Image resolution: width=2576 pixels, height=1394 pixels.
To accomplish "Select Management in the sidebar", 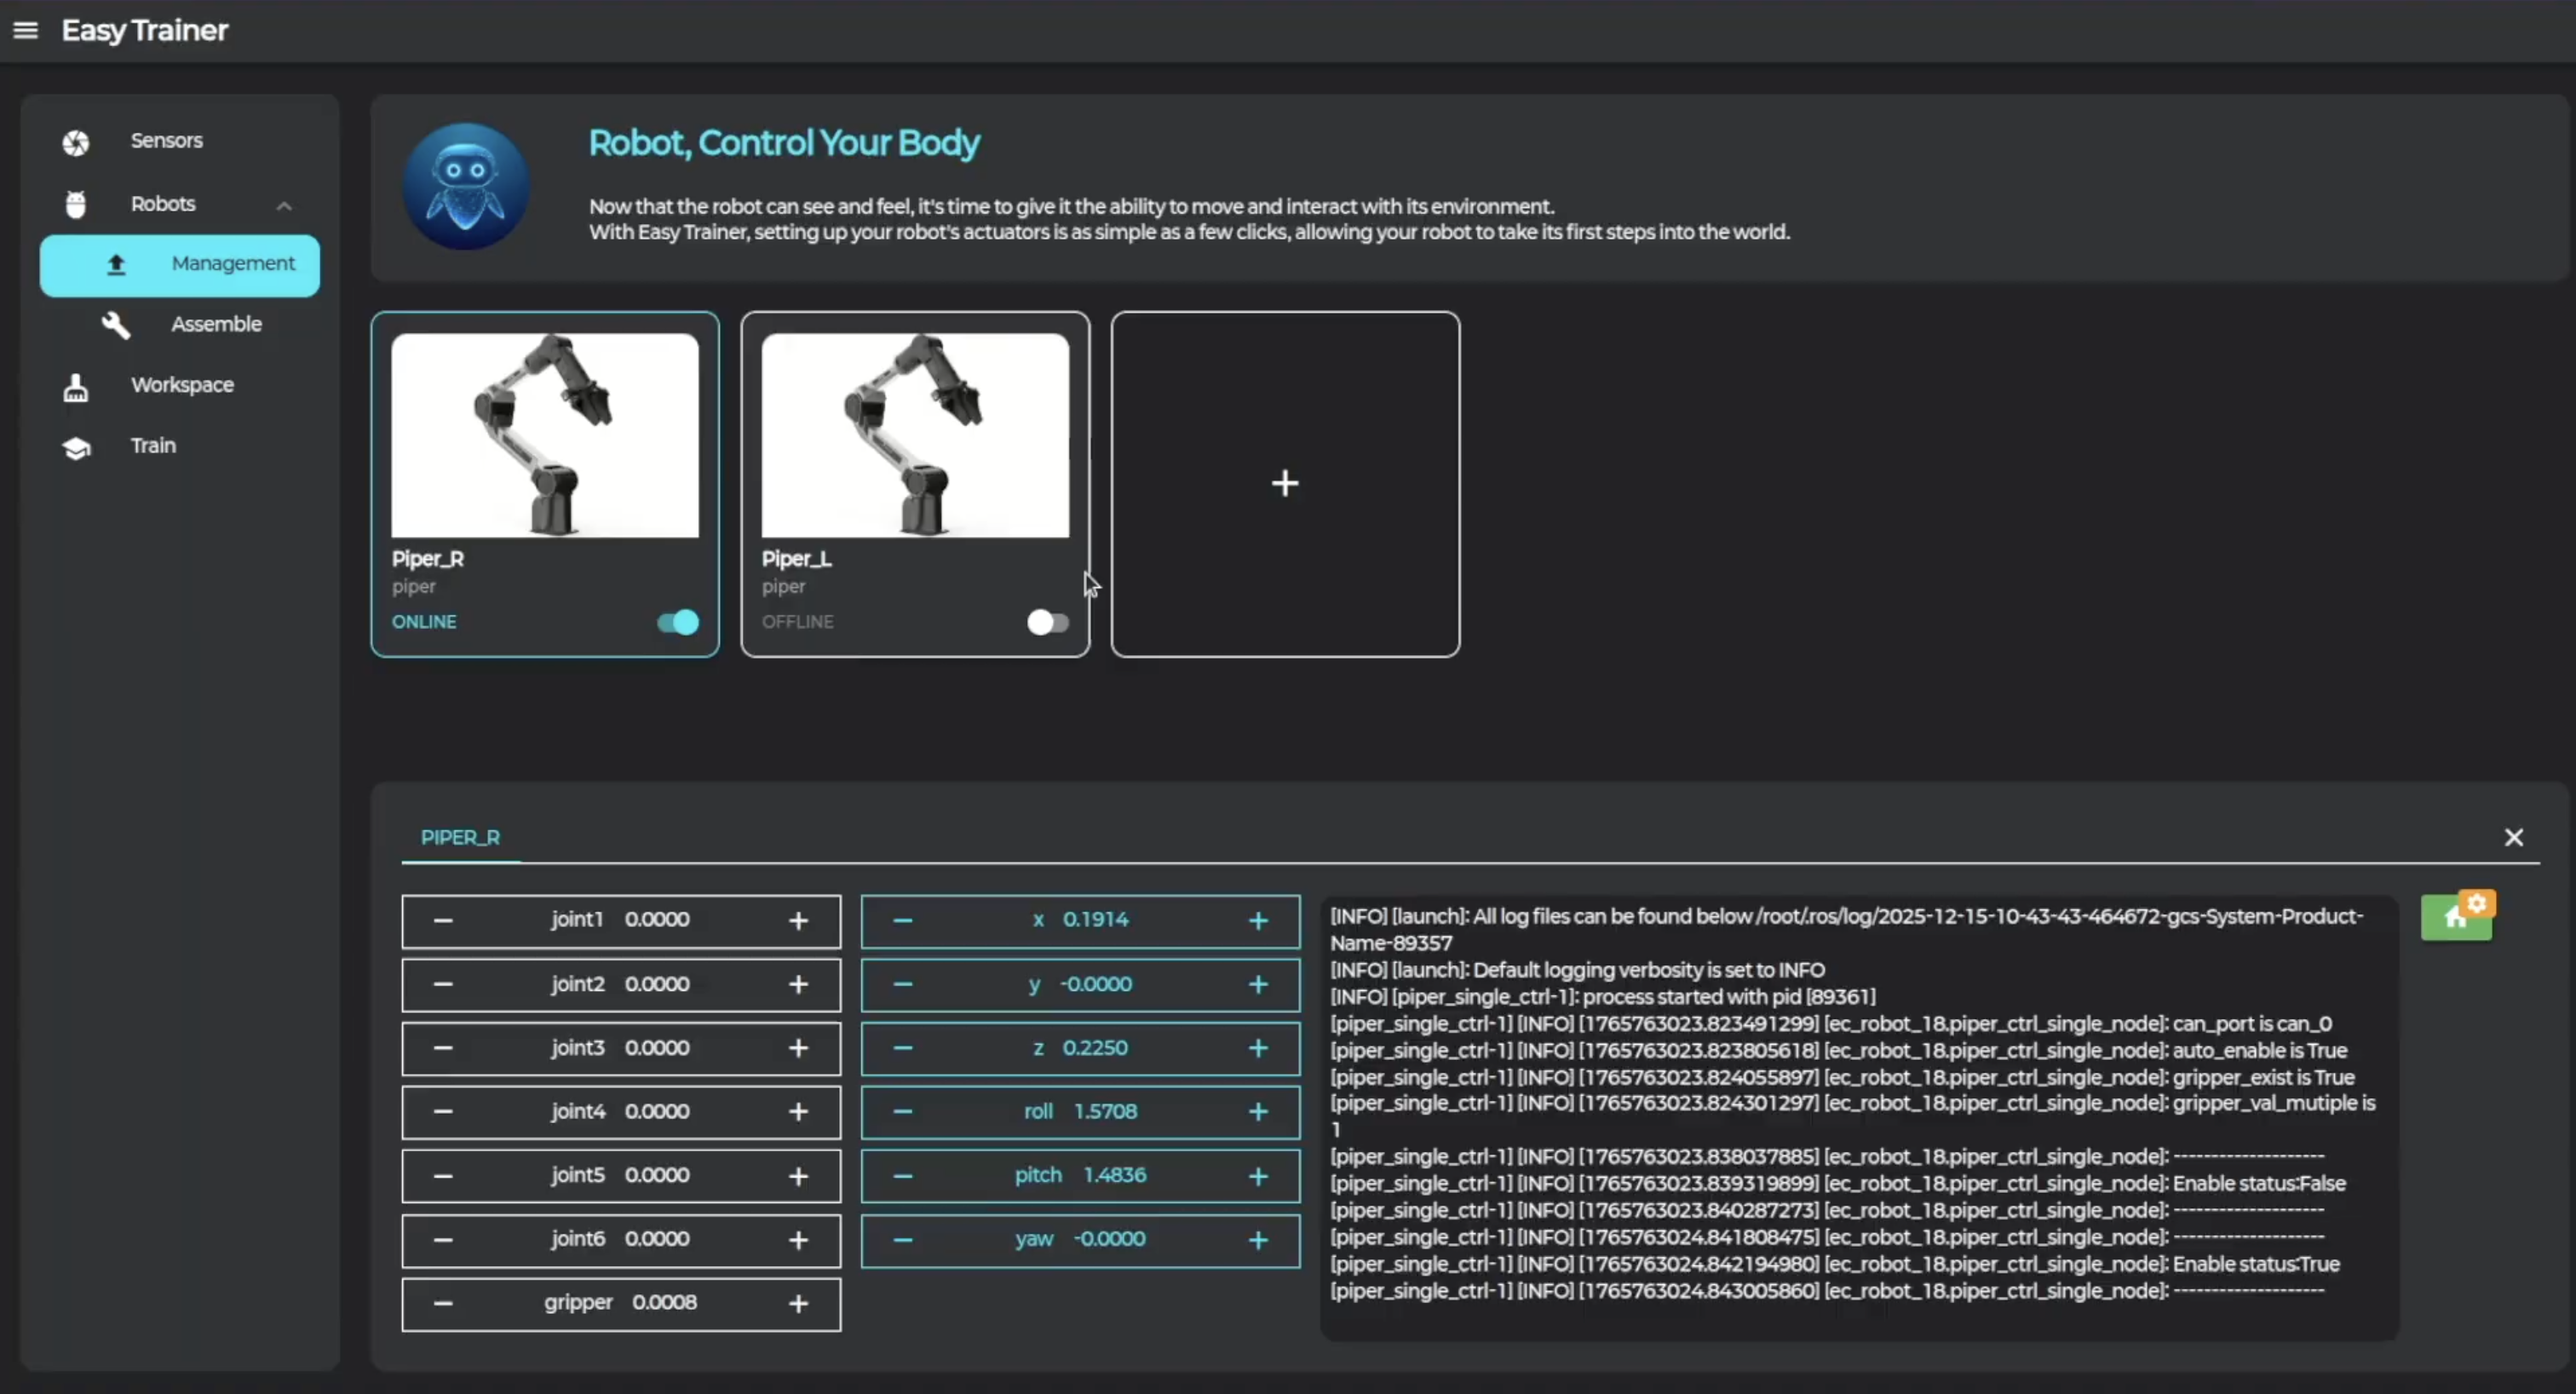I will point(180,265).
